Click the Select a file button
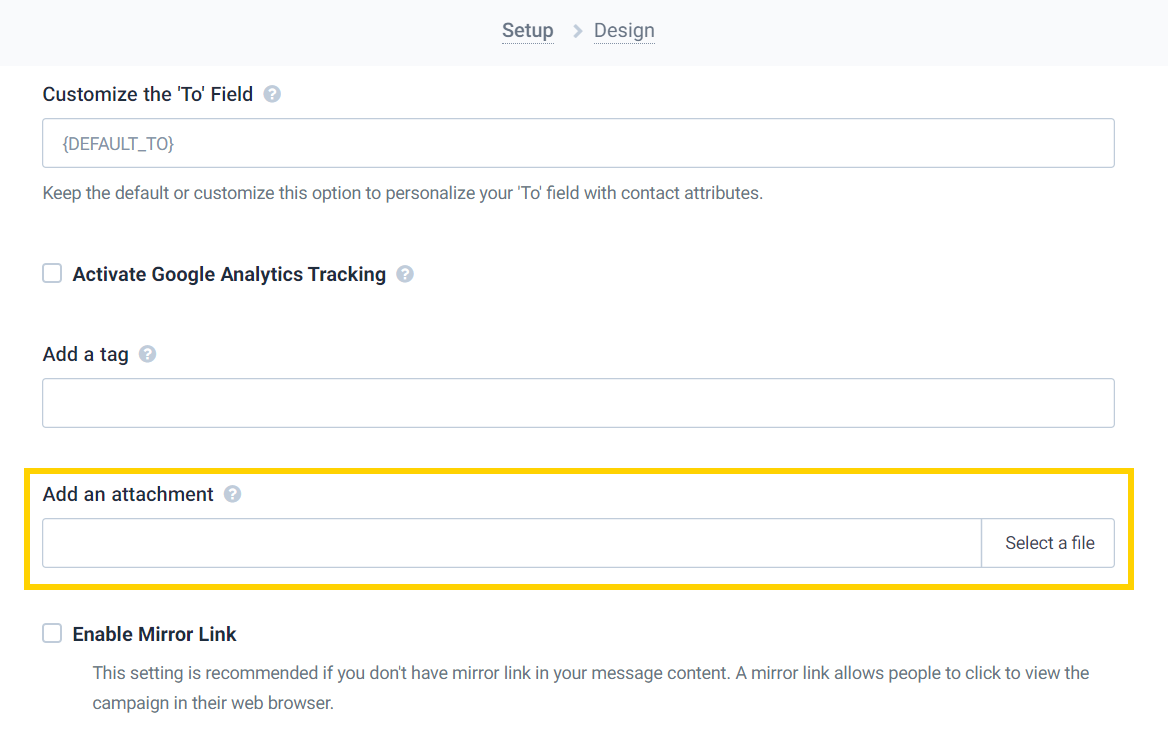Viewport: 1168px width, 746px height. pos(1049,543)
